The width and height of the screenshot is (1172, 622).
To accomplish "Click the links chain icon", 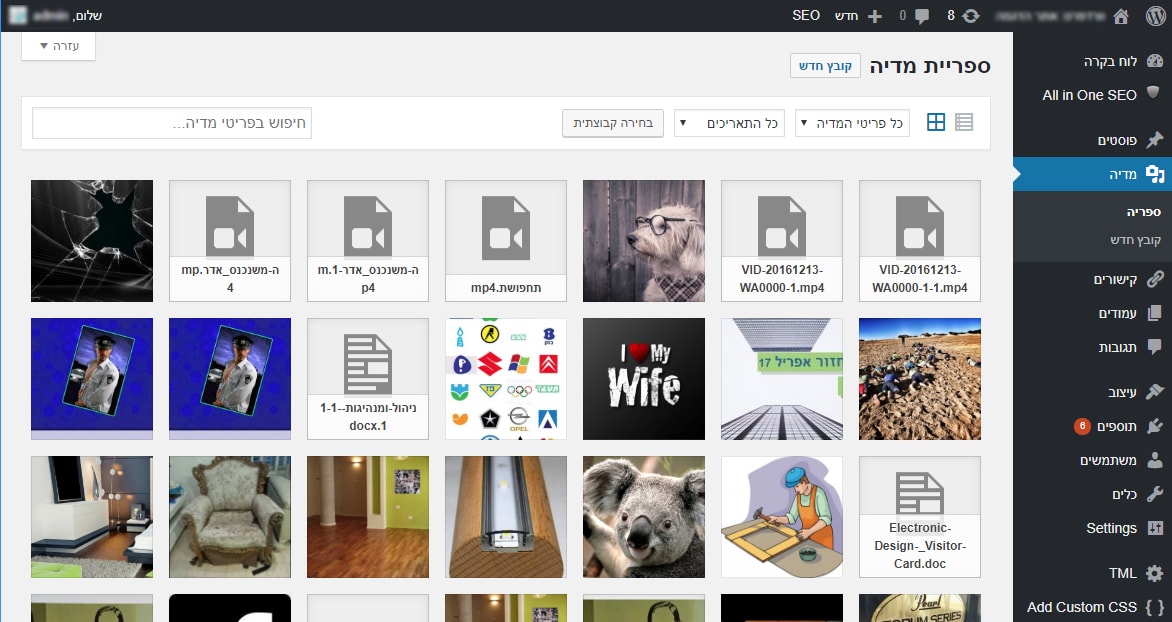I will (x=1155, y=279).
